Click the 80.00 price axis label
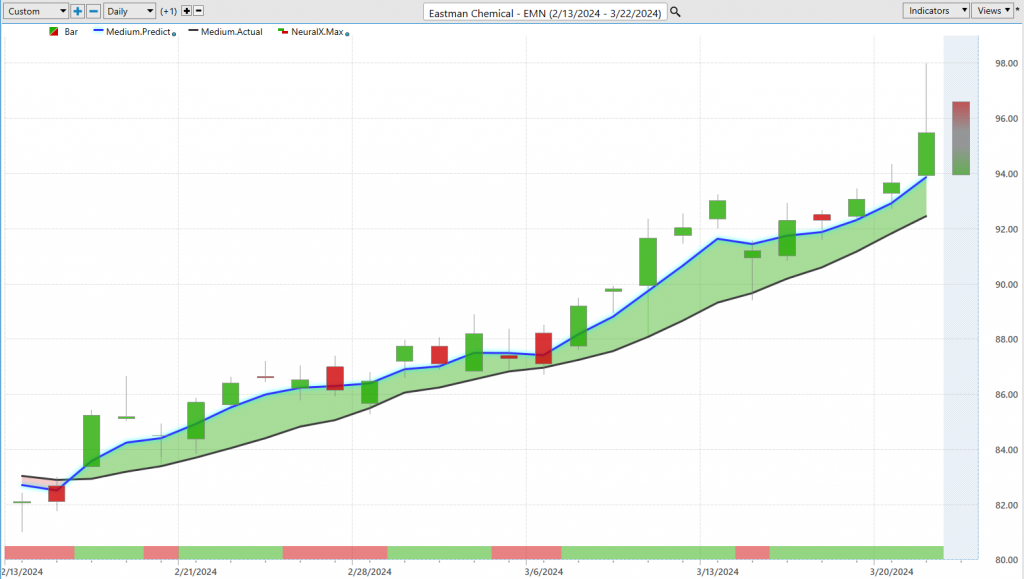 (x=1006, y=560)
